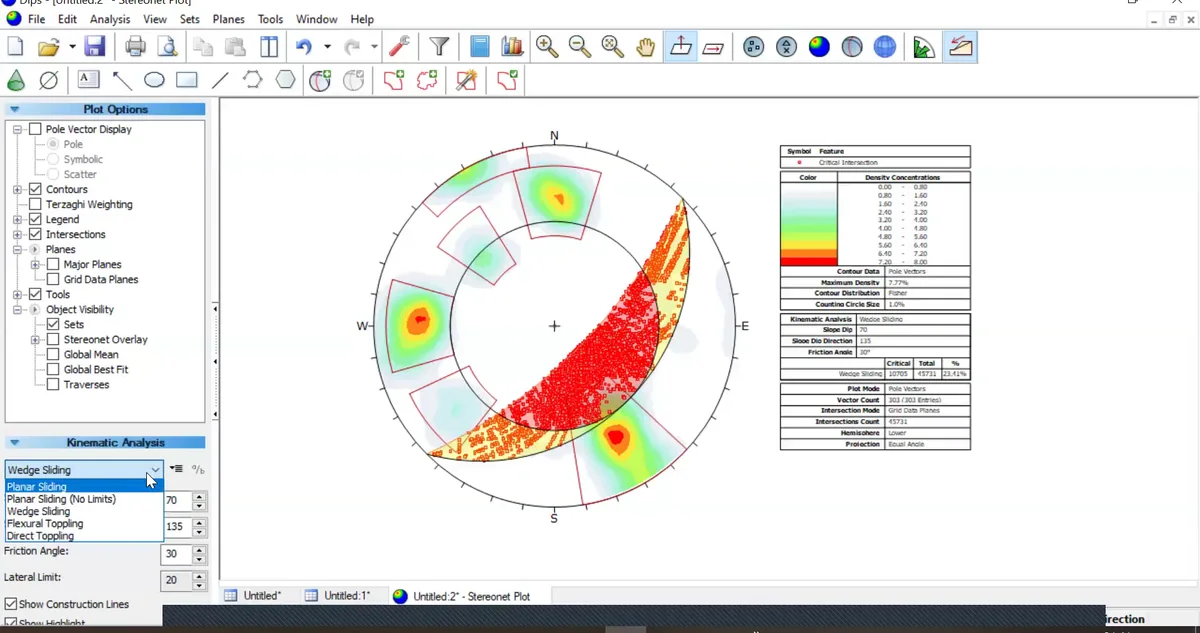
Task: Open the chart icon in toolbar
Action: point(512,46)
